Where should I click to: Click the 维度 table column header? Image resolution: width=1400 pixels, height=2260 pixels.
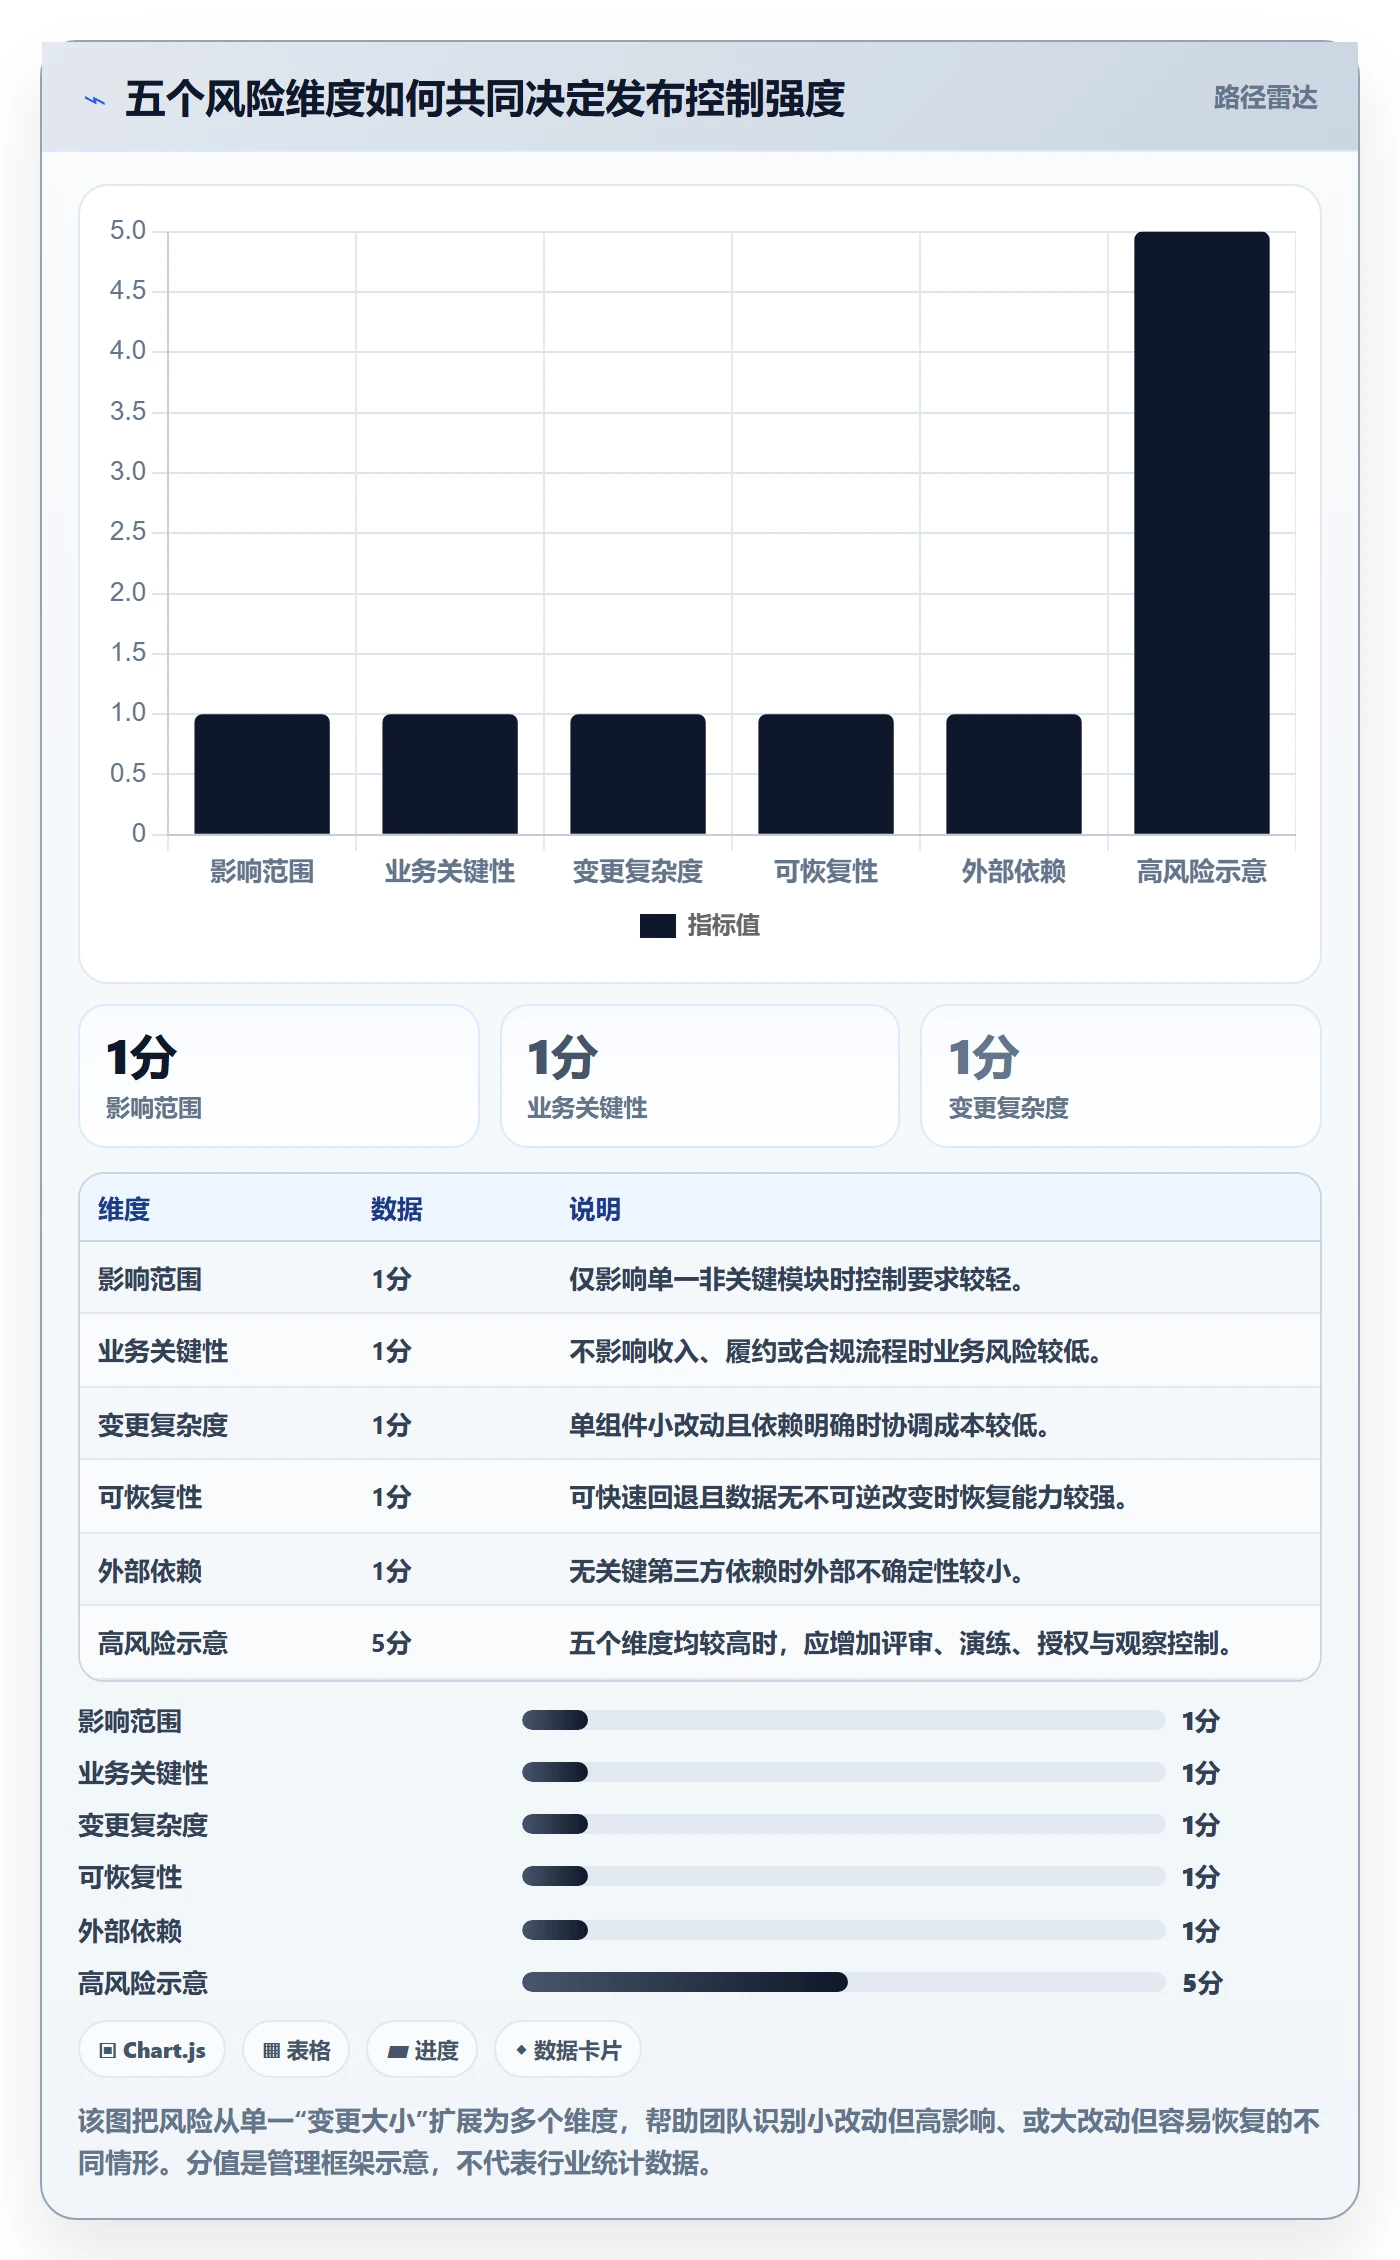point(124,1209)
